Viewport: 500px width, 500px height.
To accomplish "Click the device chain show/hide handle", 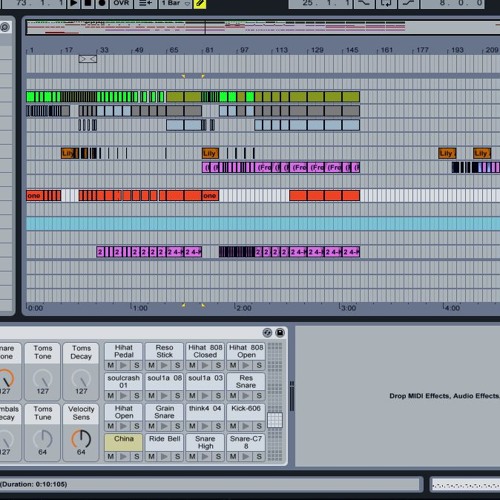I will coord(292,396).
